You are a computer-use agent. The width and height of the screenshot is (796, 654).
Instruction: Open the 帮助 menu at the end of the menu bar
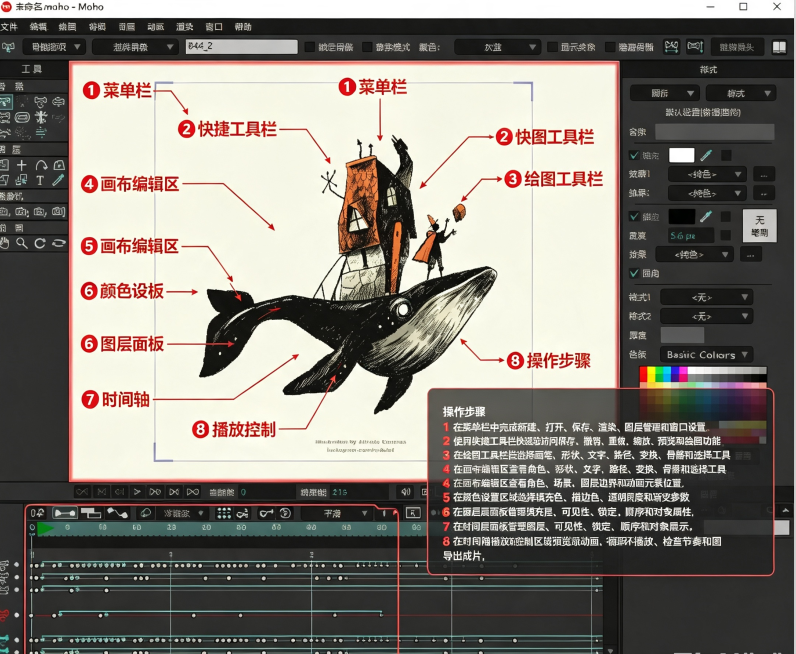[x=243, y=27]
